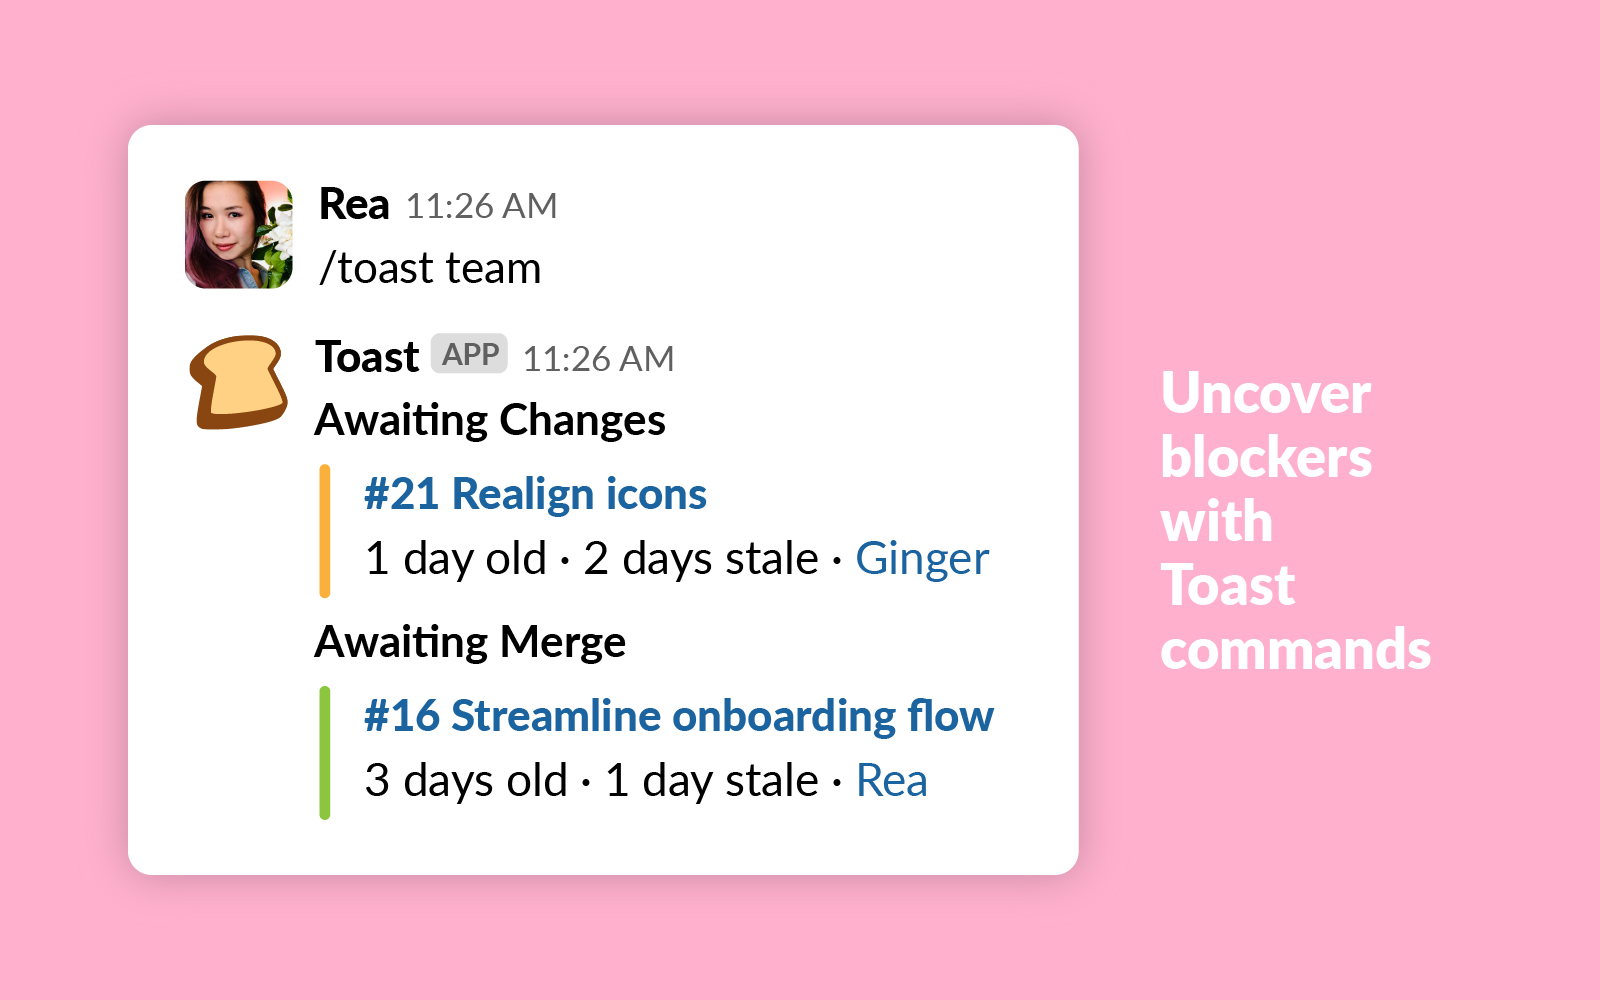Click the 'Uncover blockers with Toast commands' caption
This screenshot has width=1600, height=1000.
1296,521
